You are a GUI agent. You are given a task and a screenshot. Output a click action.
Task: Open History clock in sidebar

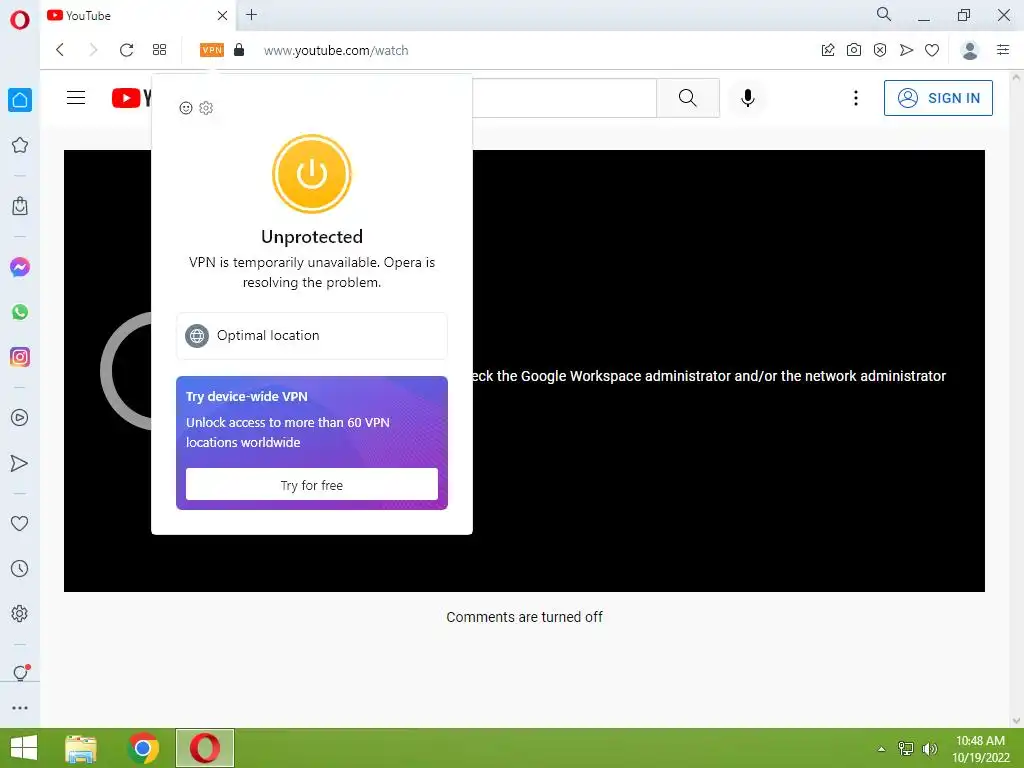(x=20, y=568)
